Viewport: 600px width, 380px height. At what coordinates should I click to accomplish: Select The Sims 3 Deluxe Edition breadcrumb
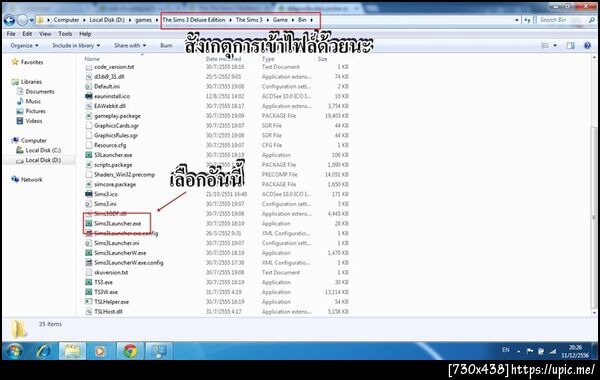[194, 20]
